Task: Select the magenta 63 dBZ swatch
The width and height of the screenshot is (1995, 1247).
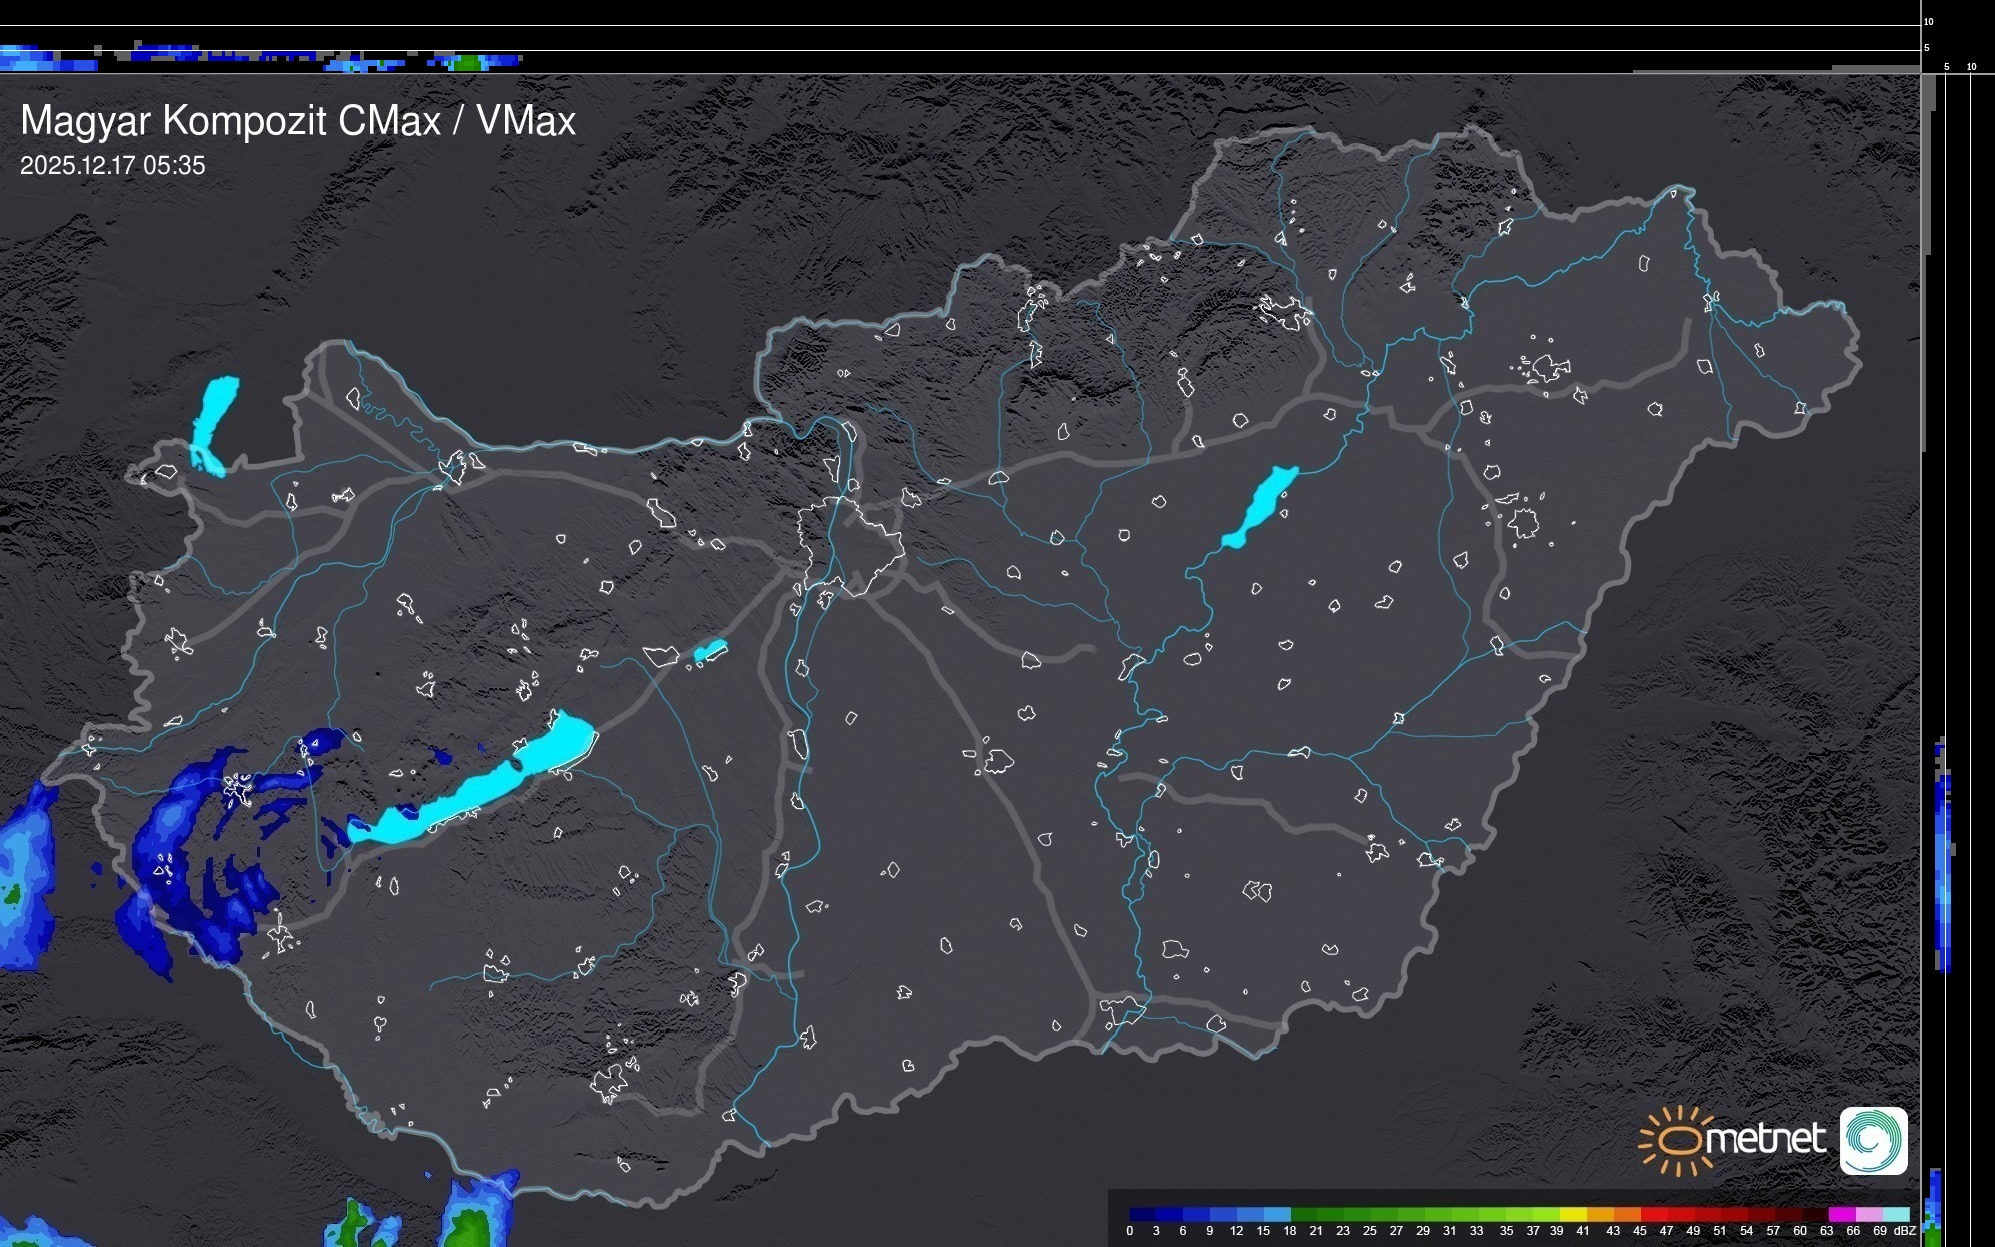Action: coord(1841,1214)
